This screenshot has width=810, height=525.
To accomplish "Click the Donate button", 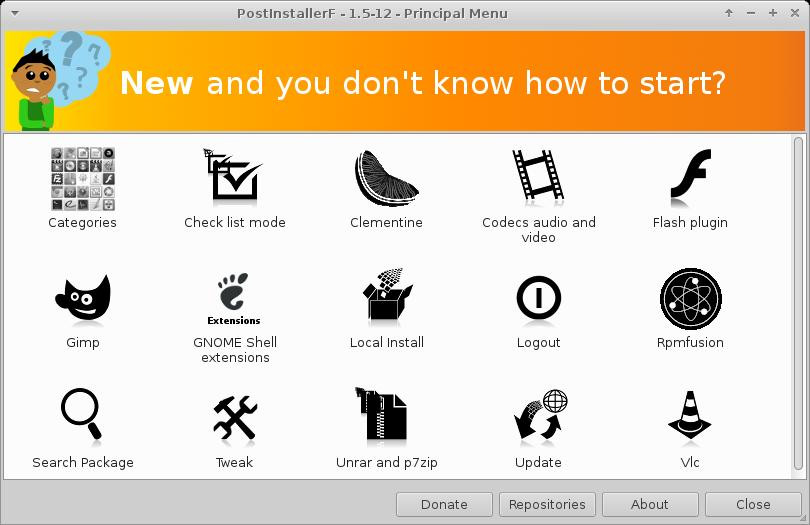I will 444,504.
